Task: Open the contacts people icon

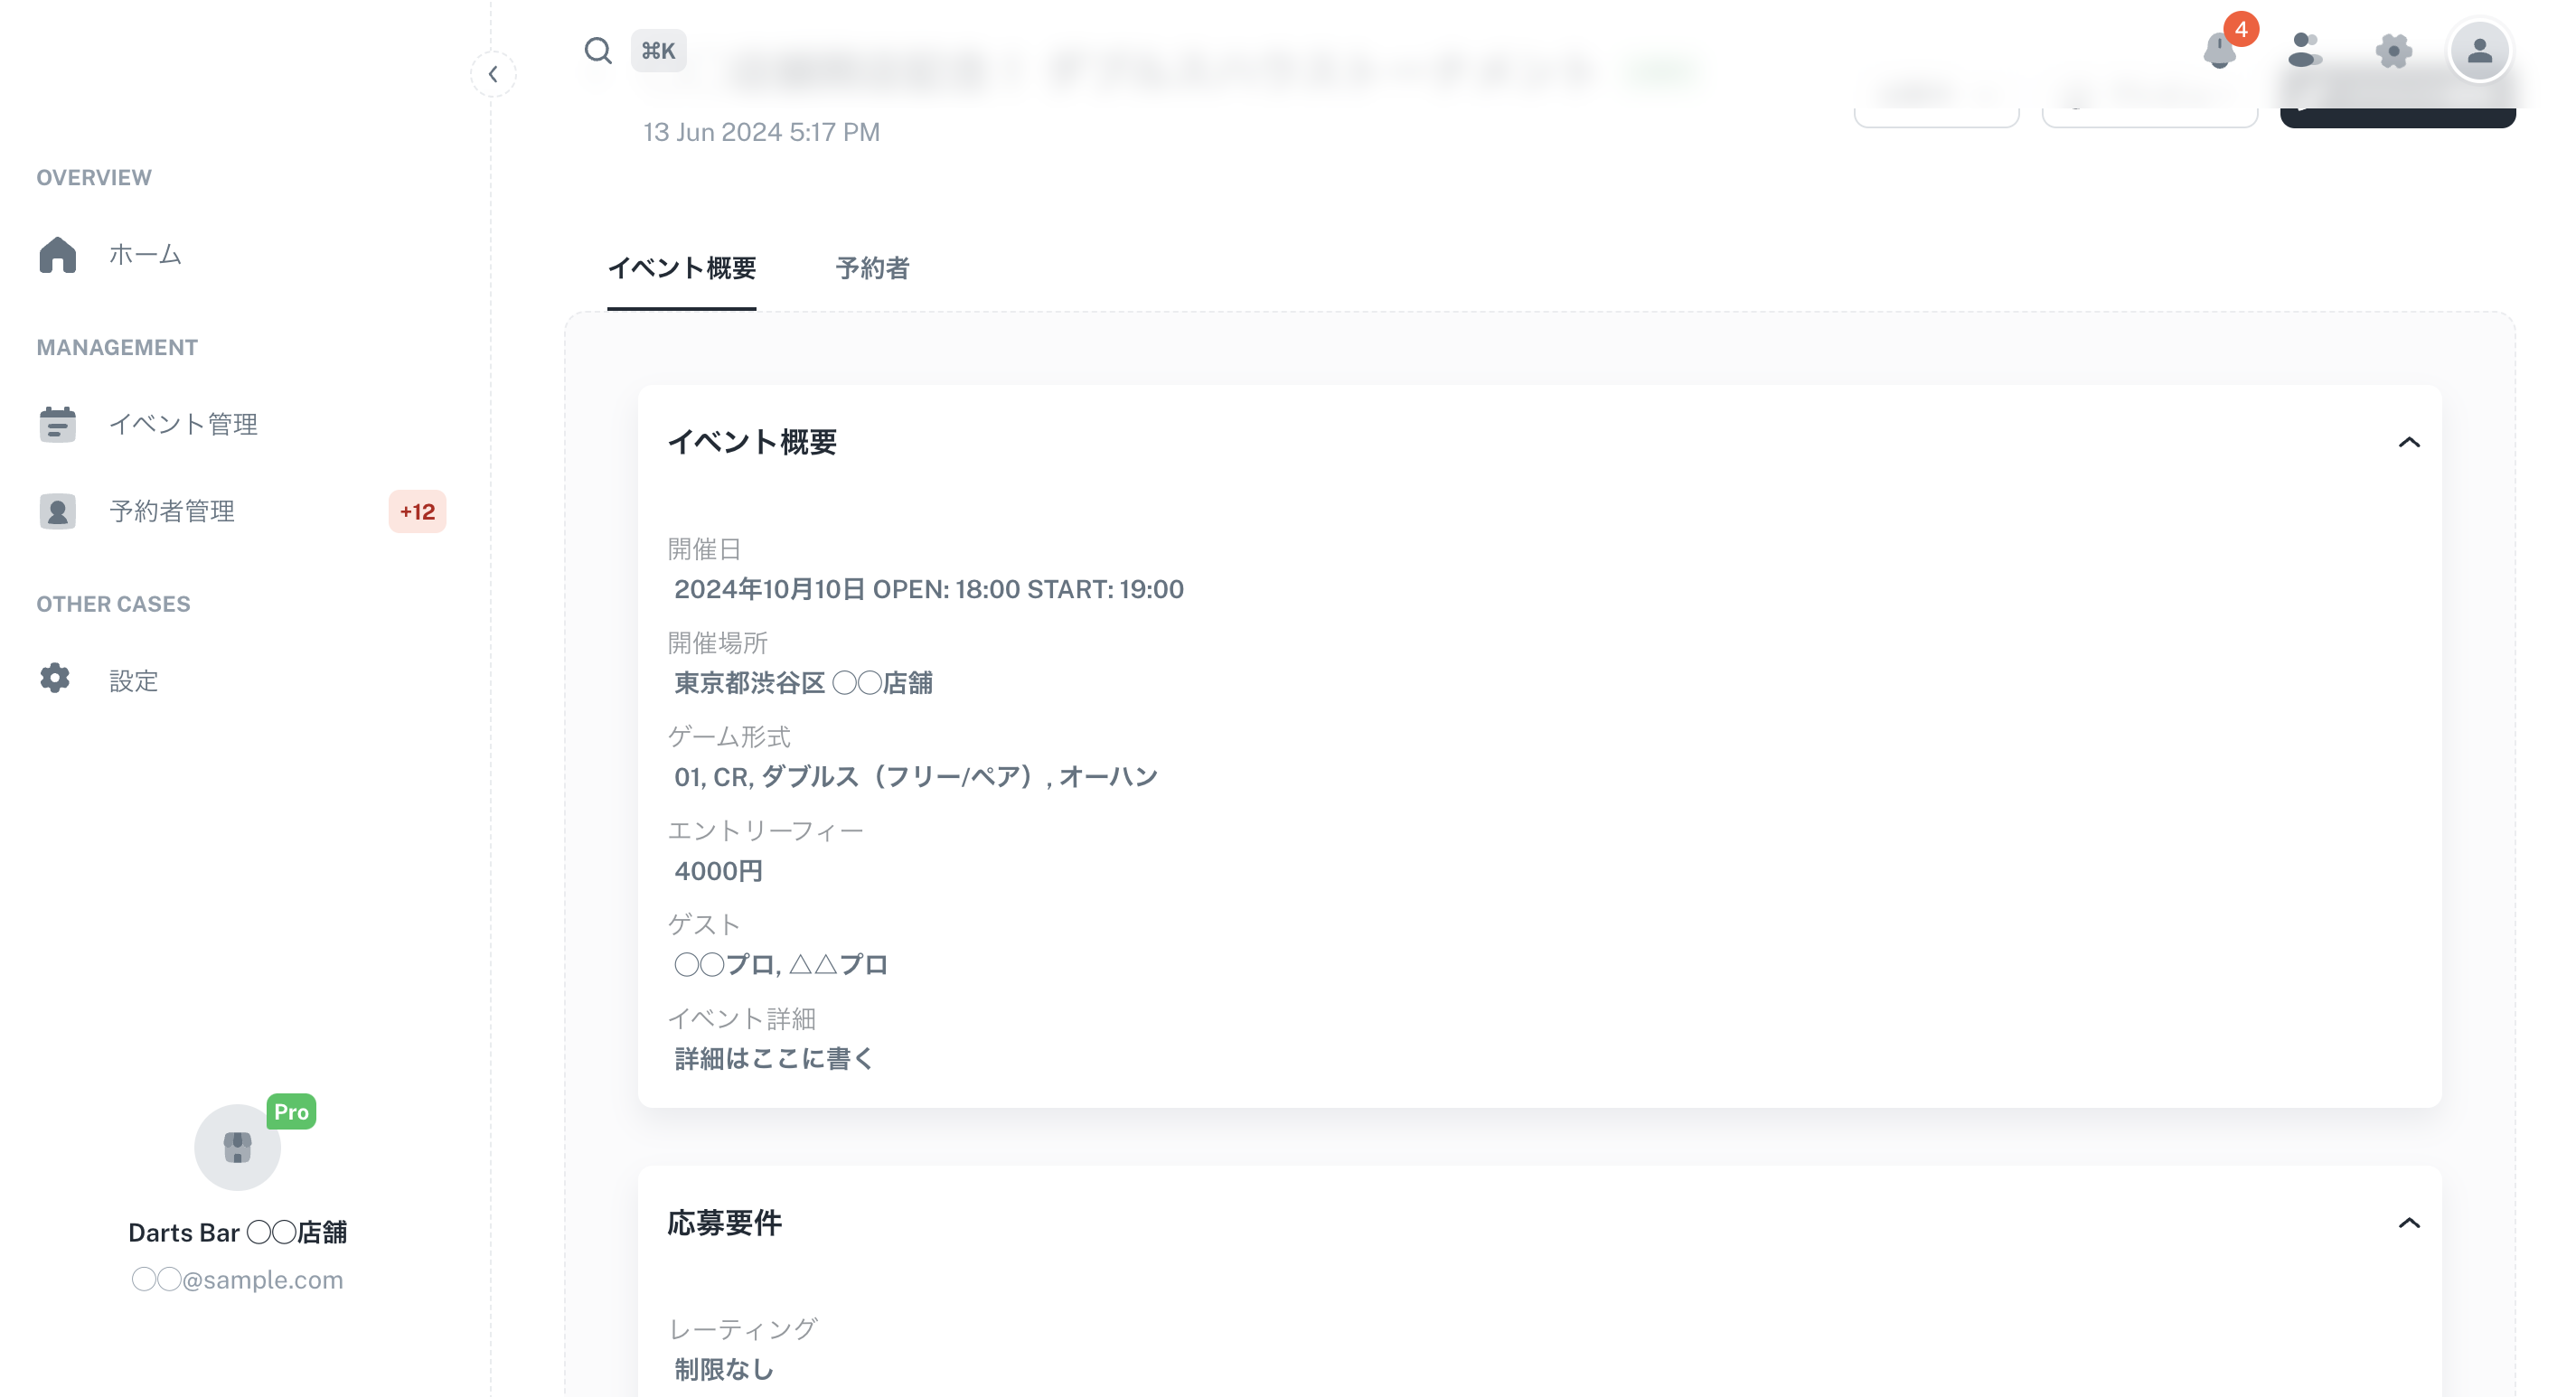Action: tap(2304, 50)
